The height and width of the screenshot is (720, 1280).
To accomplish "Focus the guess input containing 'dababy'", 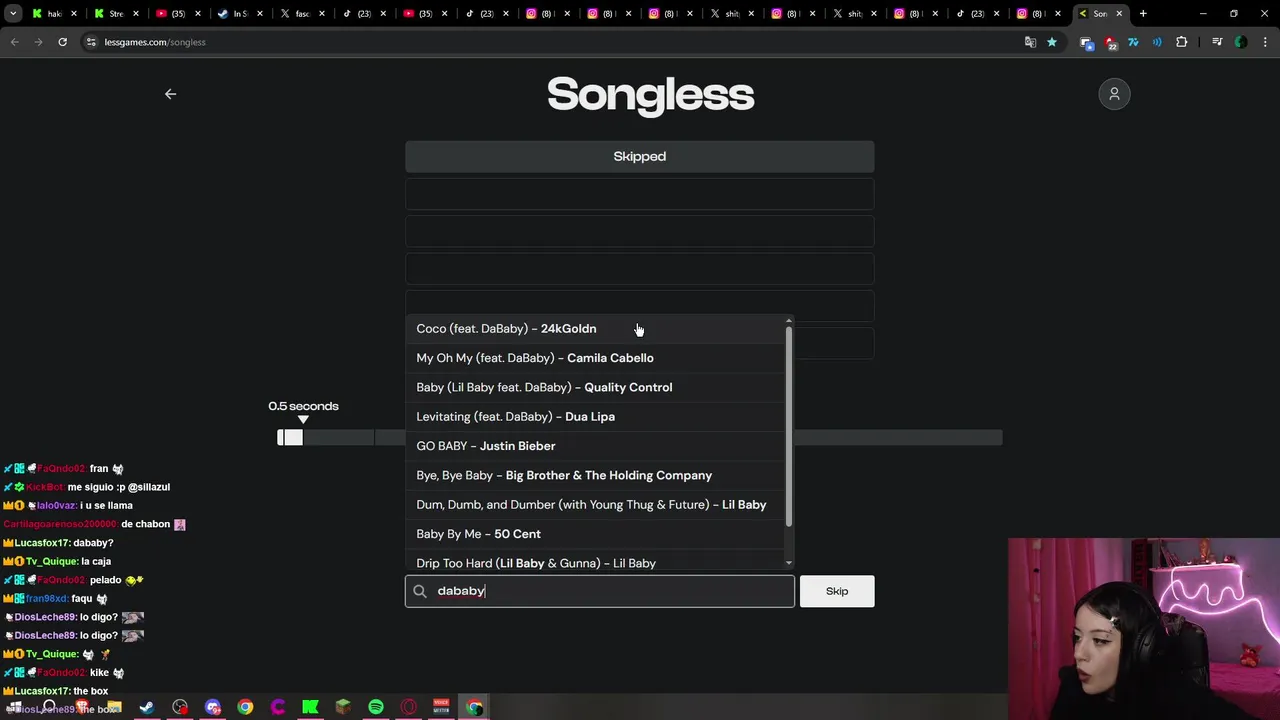I will tap(600, 591).
